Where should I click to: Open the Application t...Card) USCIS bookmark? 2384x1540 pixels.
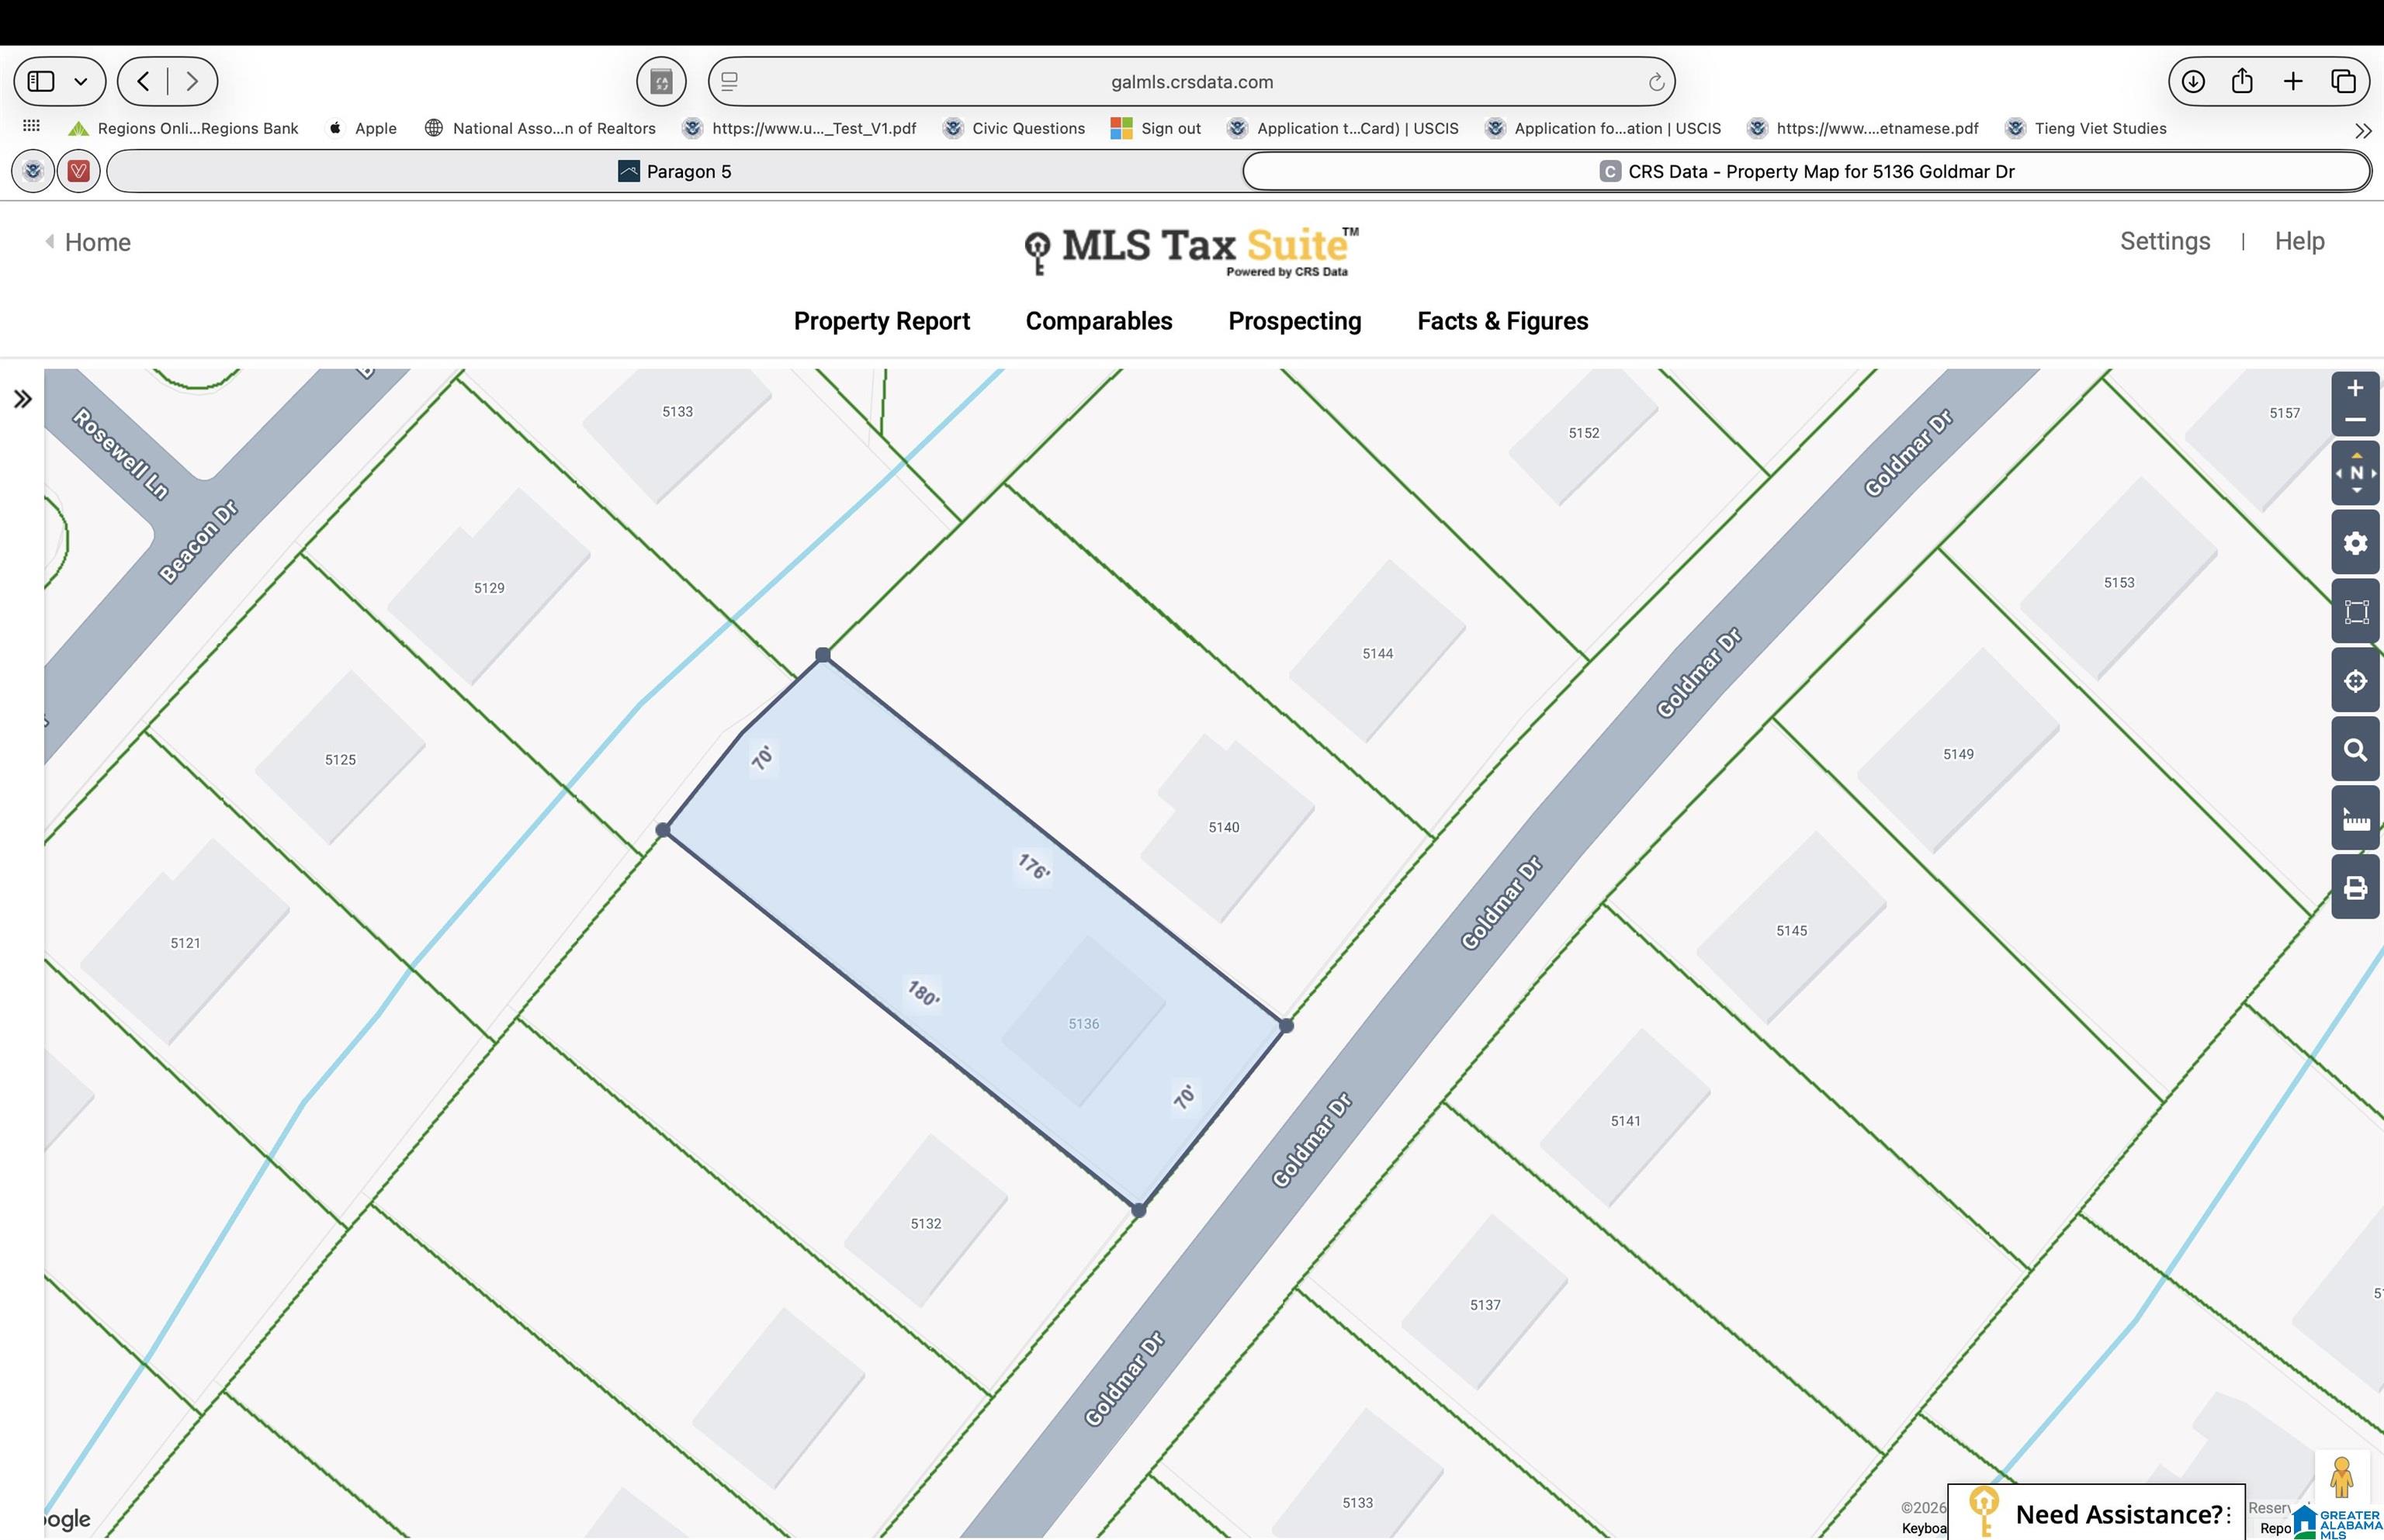(x=1343, y=128)
